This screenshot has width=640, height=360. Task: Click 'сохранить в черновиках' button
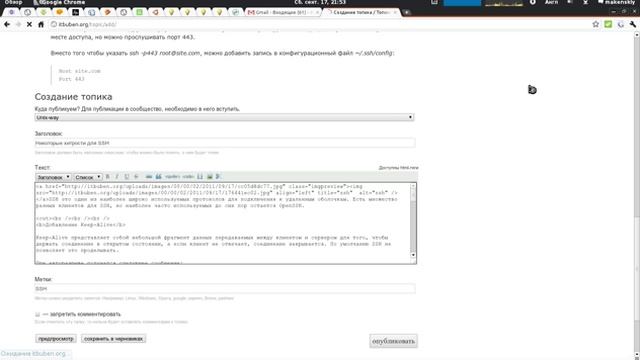113,339
